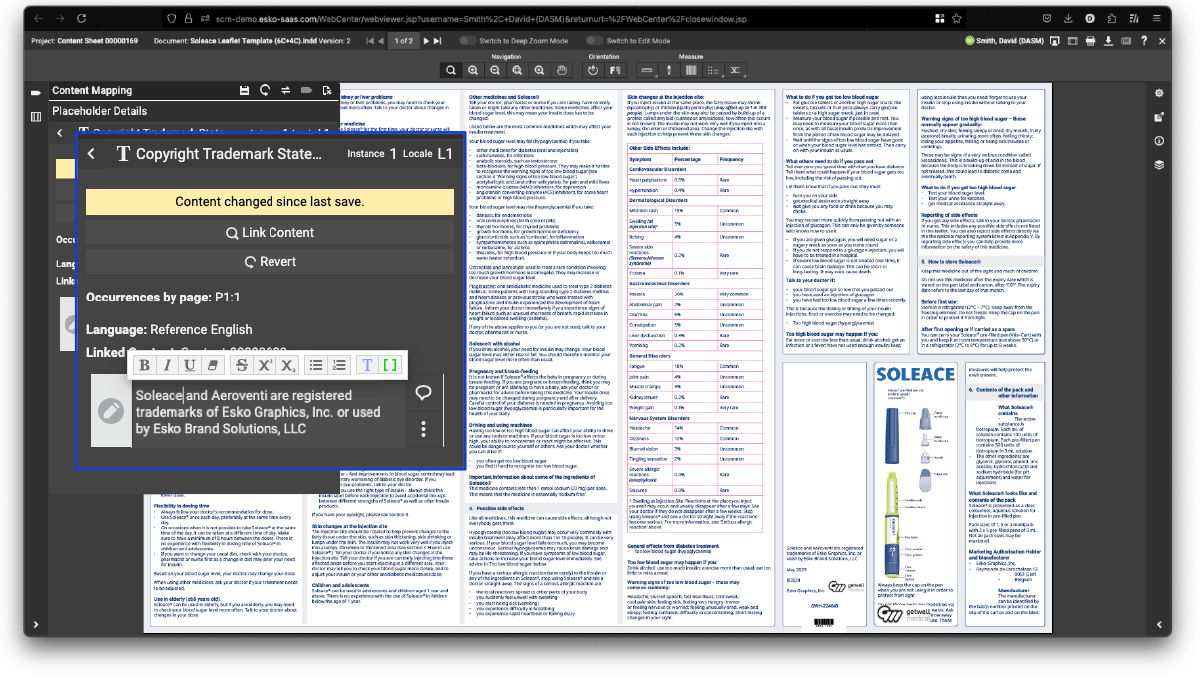Screen dimensions: 1200x681
Task: Click the tag icon in Content Mapping header
Action: [306, 90]
